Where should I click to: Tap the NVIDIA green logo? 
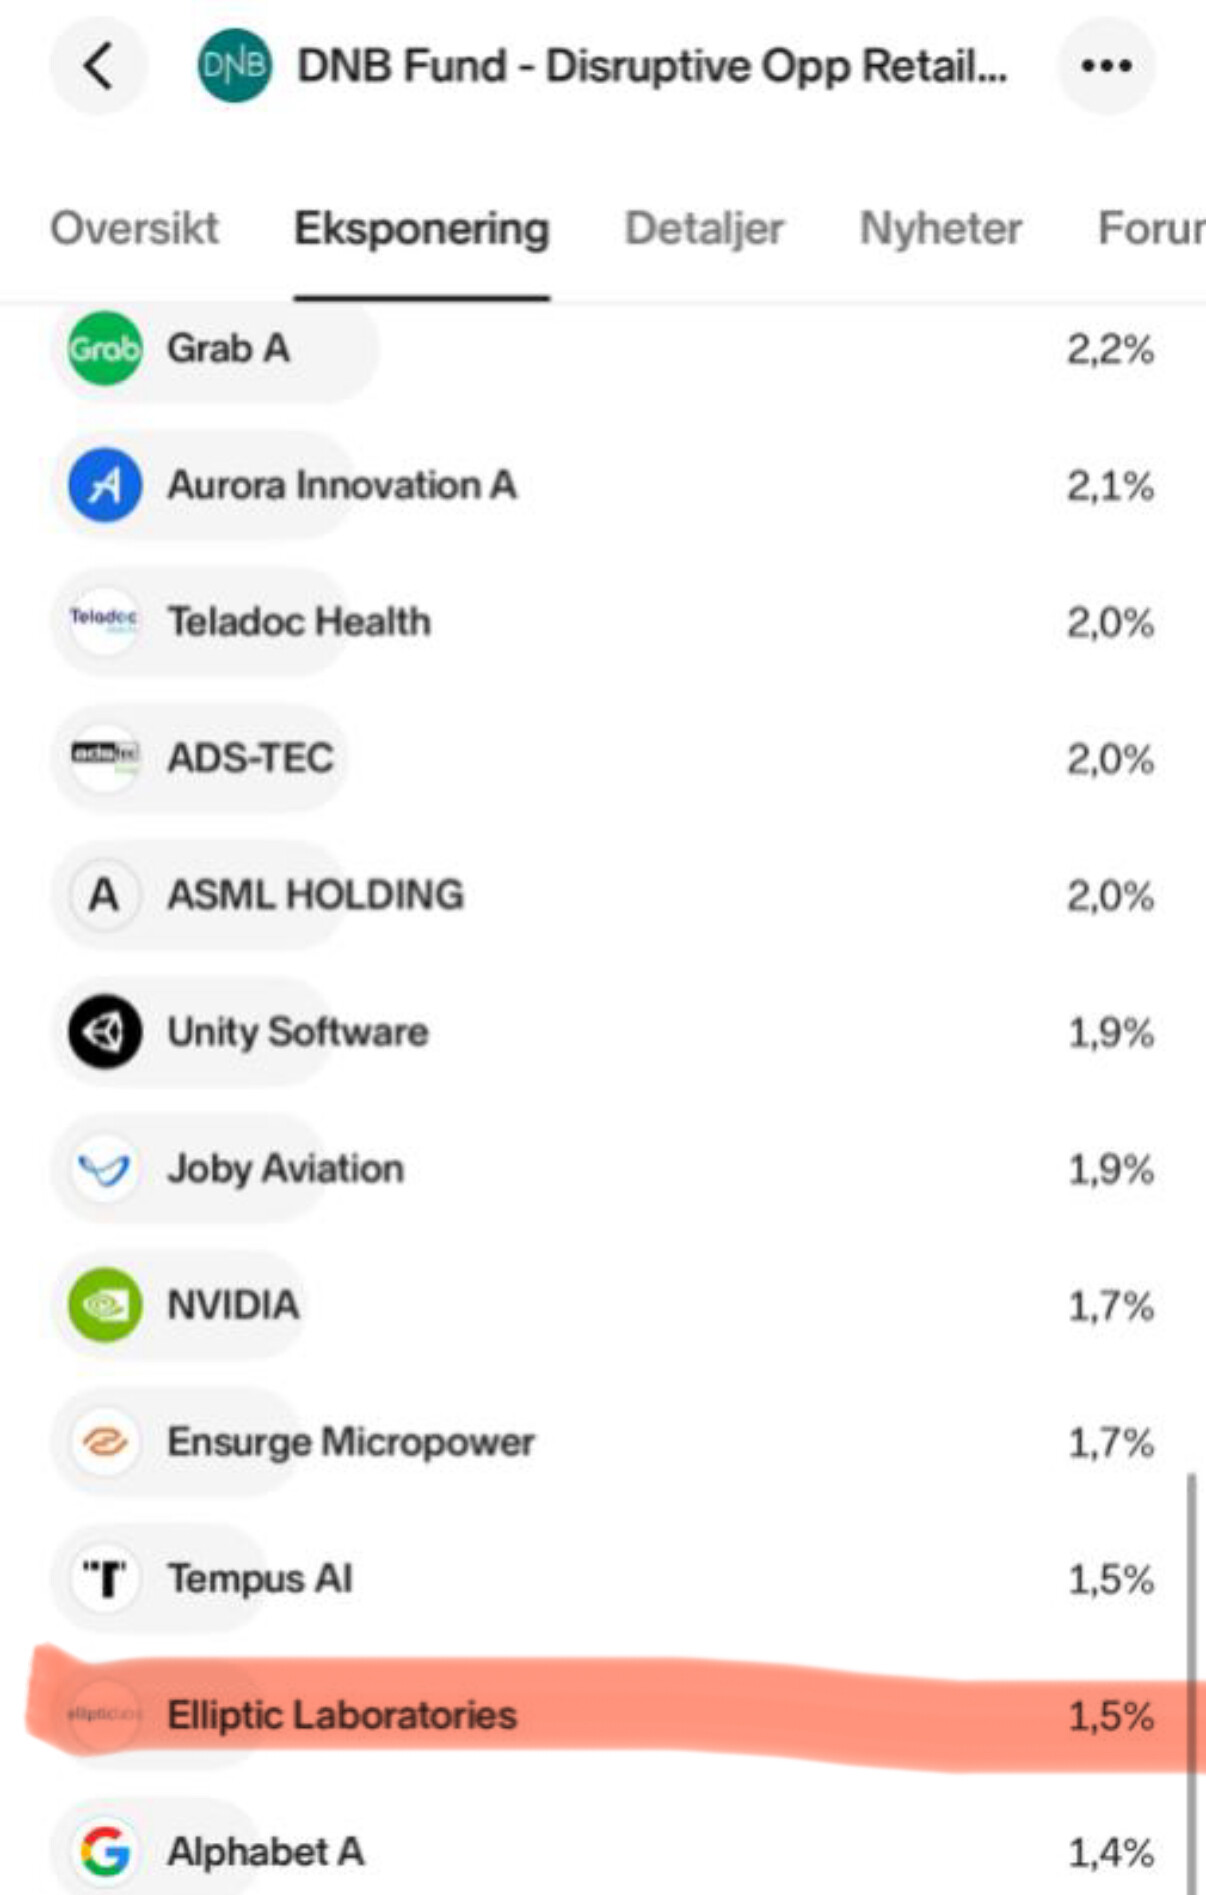click(x=104, y=1304)
